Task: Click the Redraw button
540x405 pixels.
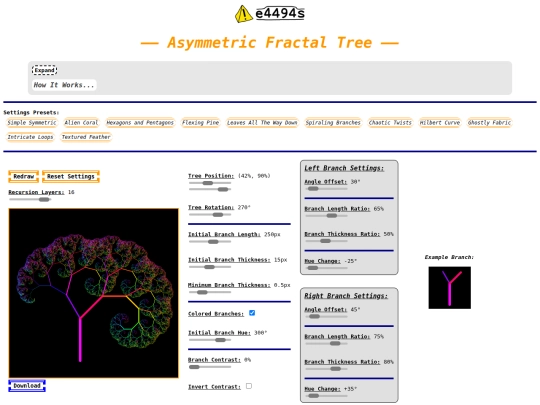Action: (x=23, y=176)
